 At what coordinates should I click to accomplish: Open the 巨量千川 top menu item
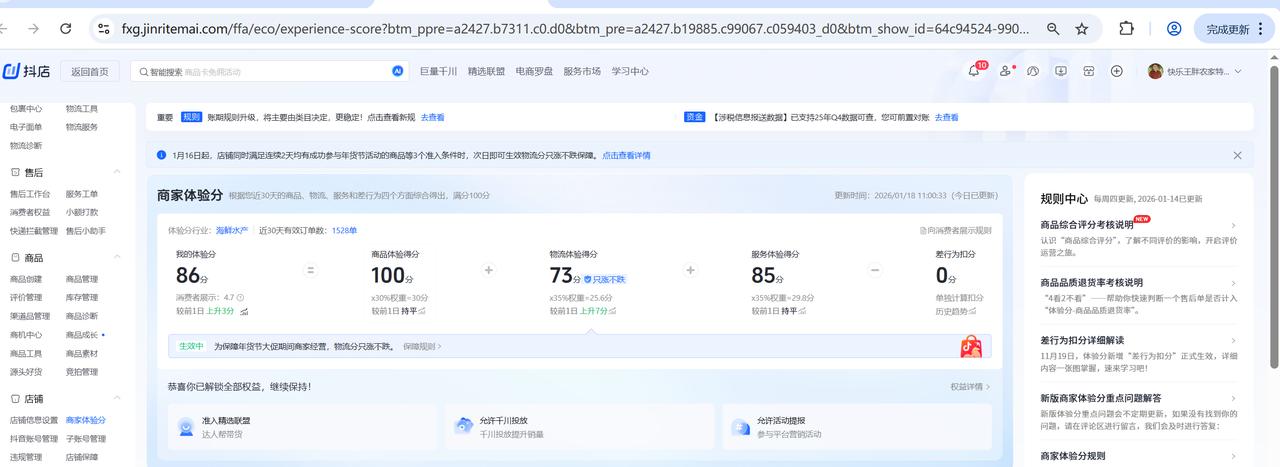click(438, 72)
